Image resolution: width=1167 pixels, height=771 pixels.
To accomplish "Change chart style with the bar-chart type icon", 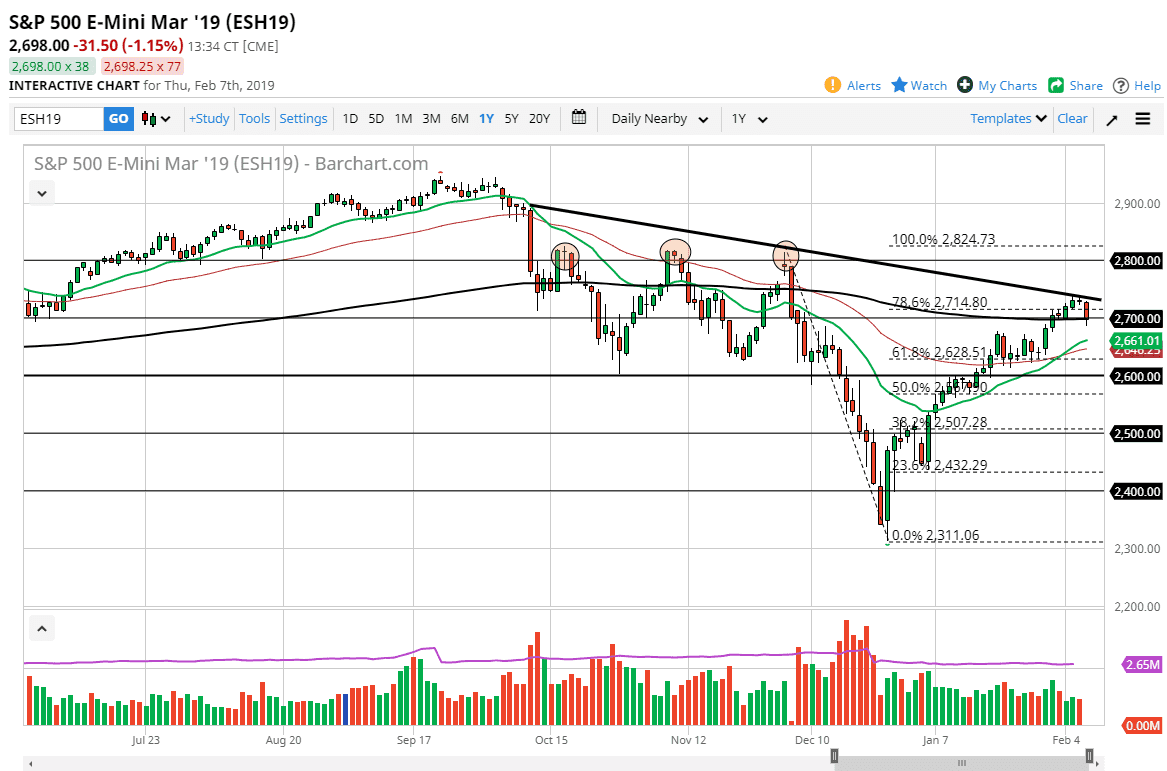I will (152, 118).
